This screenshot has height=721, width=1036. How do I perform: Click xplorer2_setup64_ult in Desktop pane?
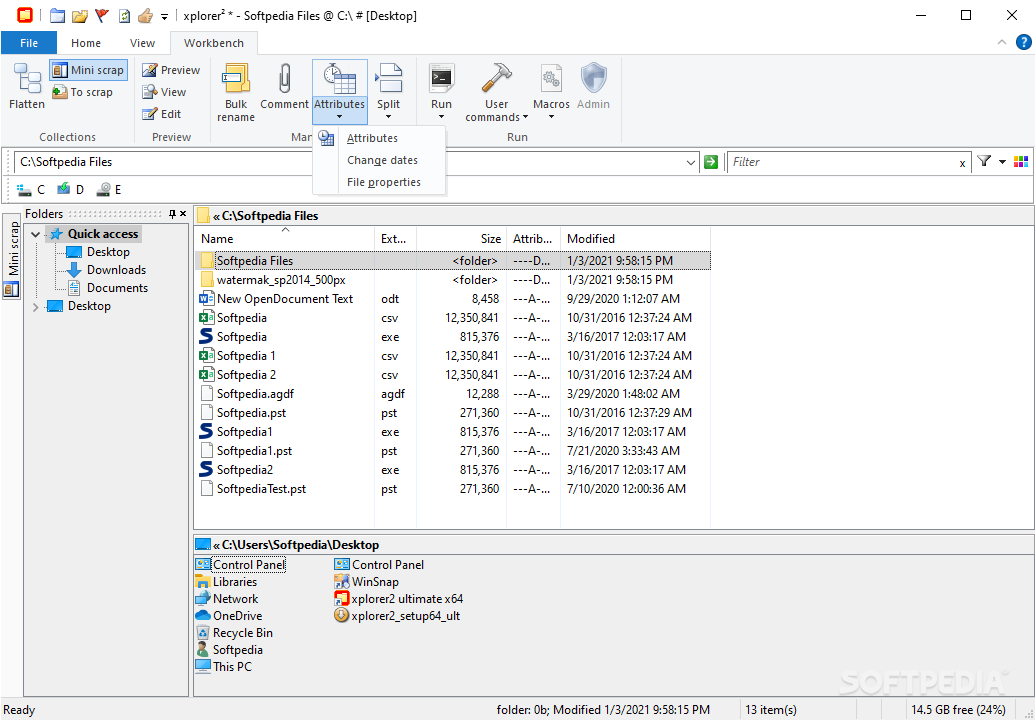[x=397, y=616]
